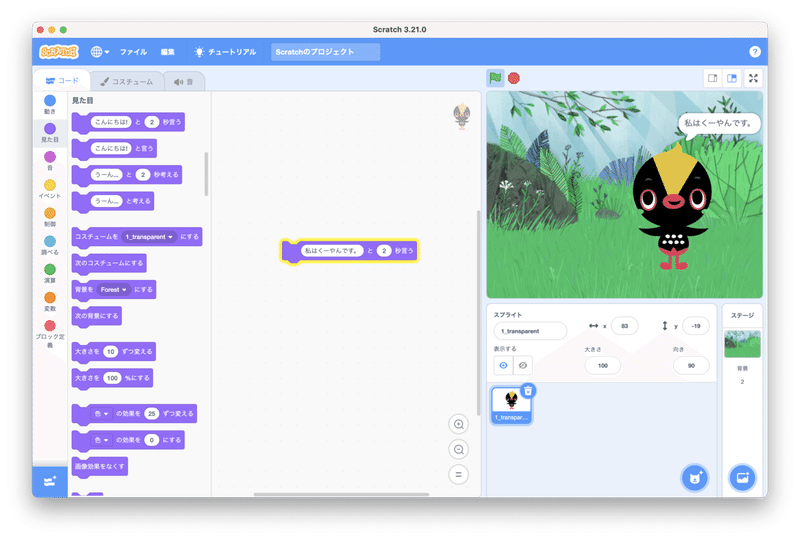Screen dimensions: 800x540
Task: Select the 1_transparent sprite thumbnail
Action: pos(512,405)
